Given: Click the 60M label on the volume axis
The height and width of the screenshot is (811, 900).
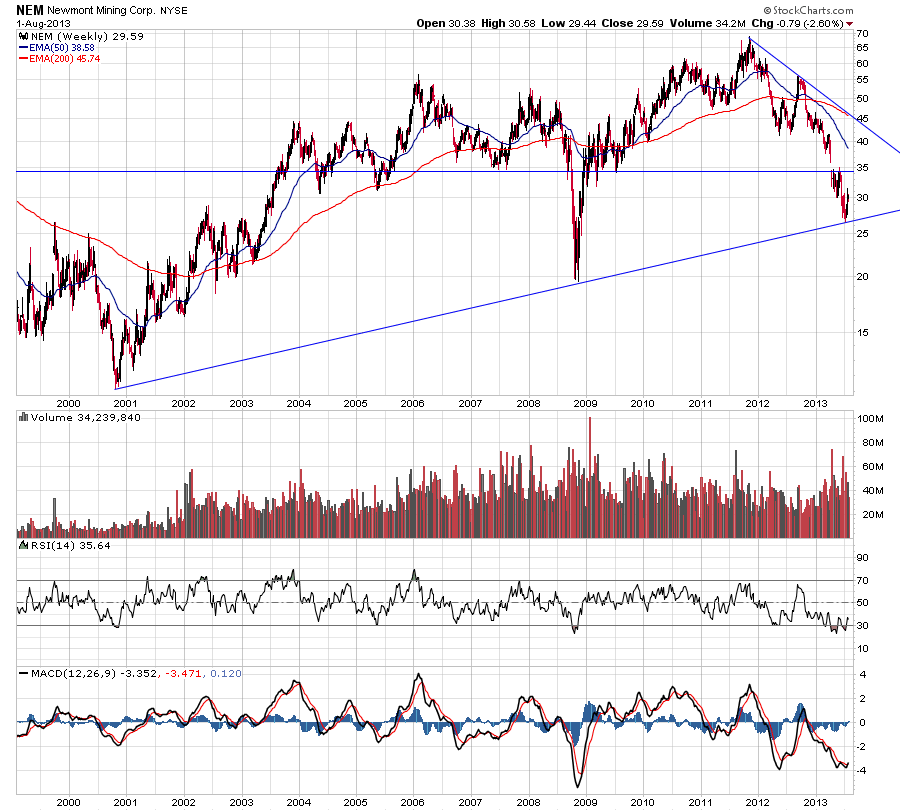Looking at the screenshot, I should (x=872, y=467).
